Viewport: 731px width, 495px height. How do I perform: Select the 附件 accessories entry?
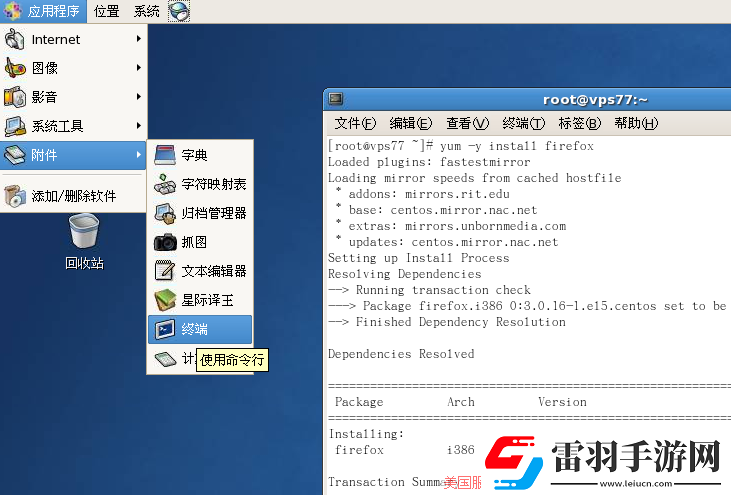(74, 155)
